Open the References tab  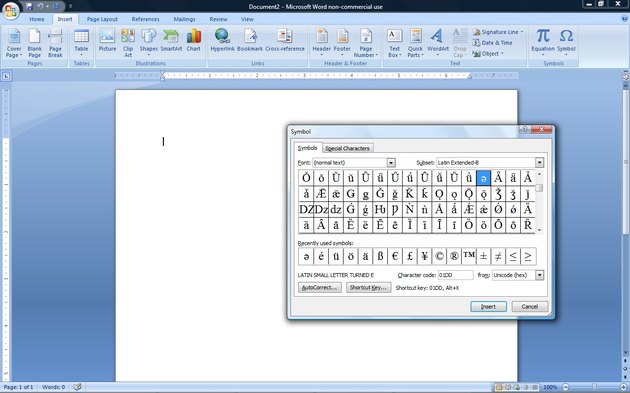[x=145, y=19]
